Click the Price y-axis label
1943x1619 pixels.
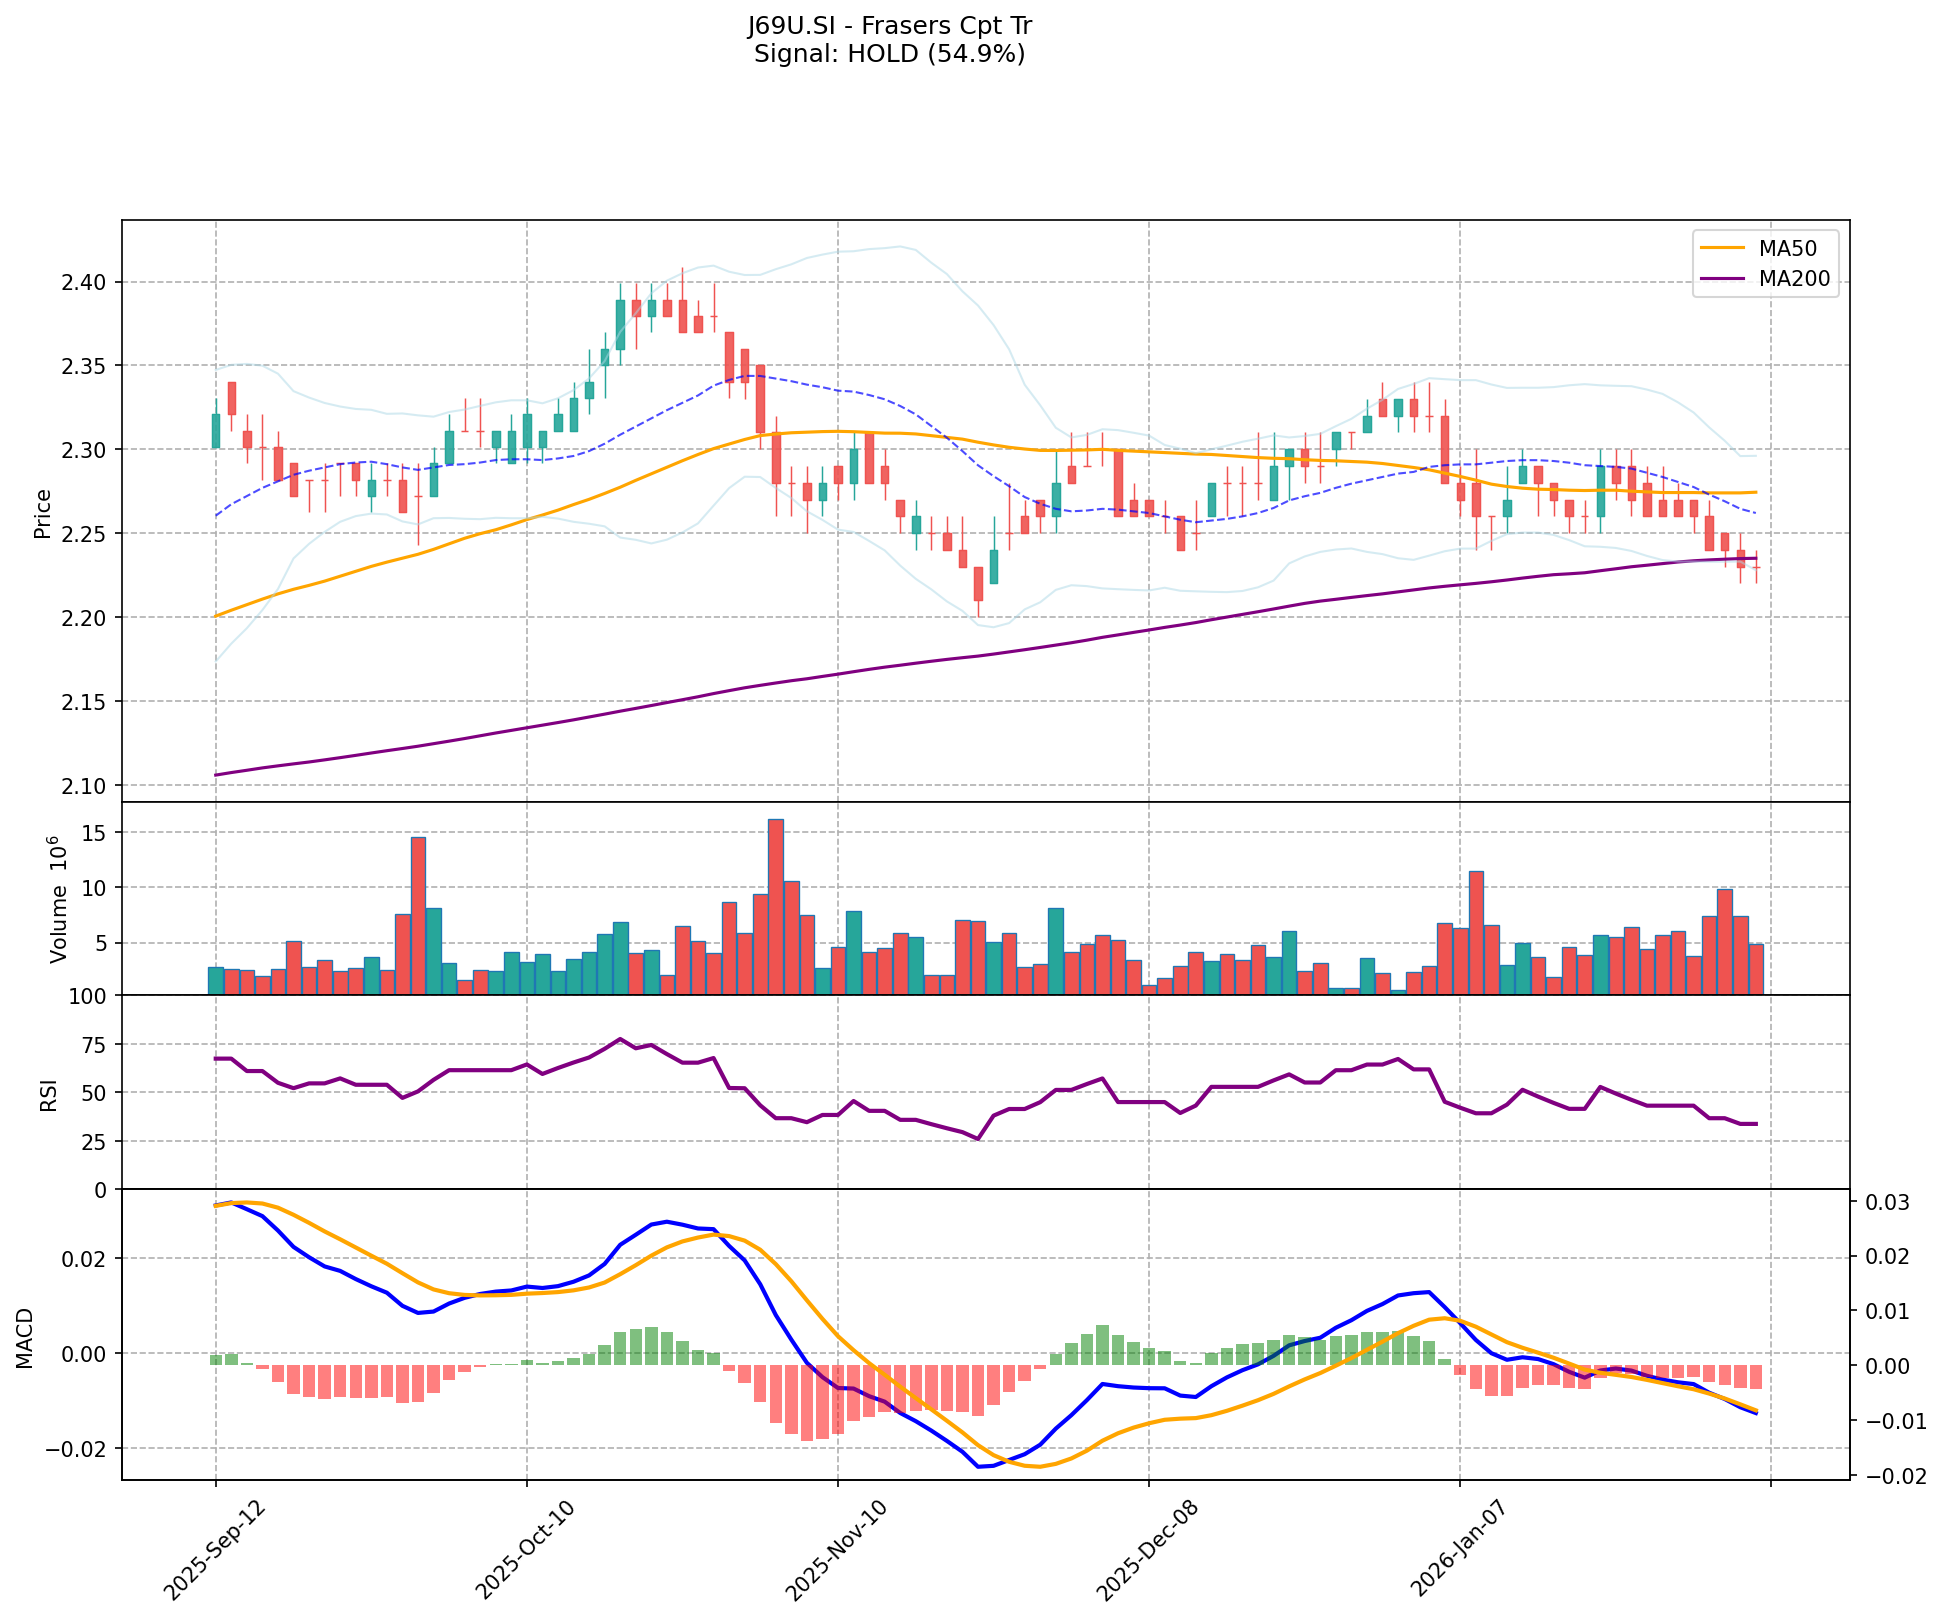[42, 513]
